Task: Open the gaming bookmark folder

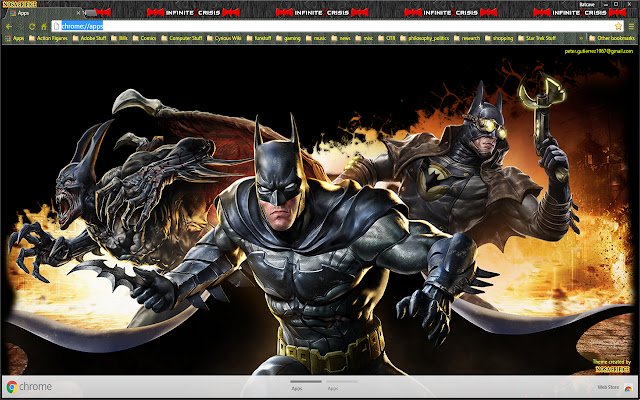Action: tap(289, 38)
